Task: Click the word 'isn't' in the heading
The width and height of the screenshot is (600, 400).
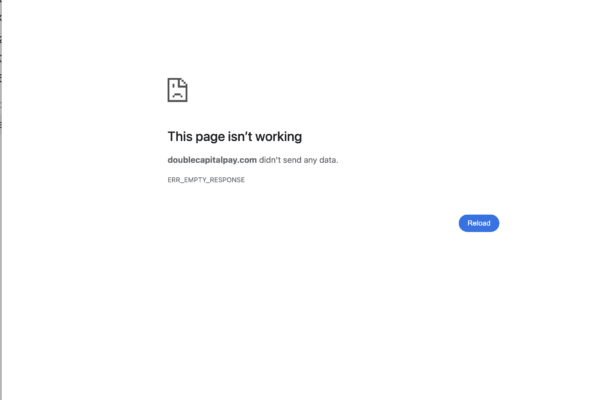Action: [240, 137]
